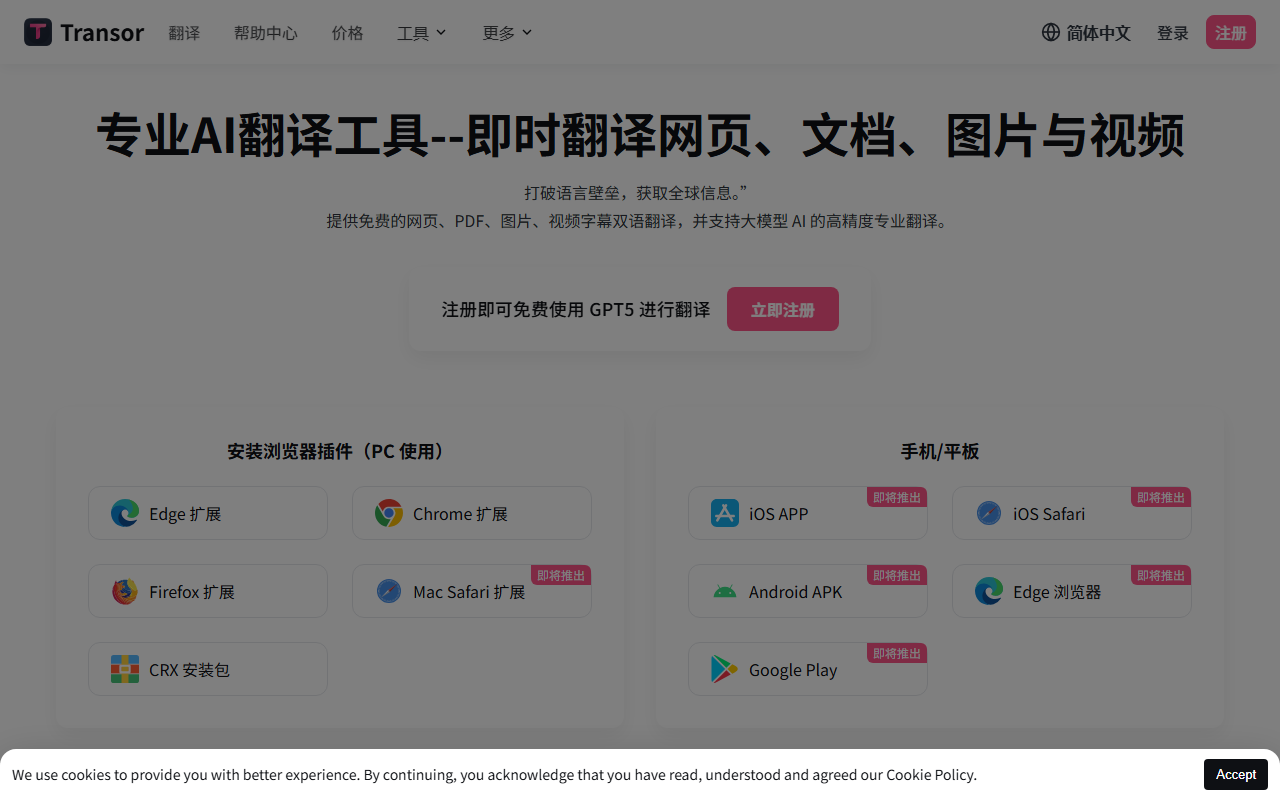Accept the cookie policy

click(1236, 774)
